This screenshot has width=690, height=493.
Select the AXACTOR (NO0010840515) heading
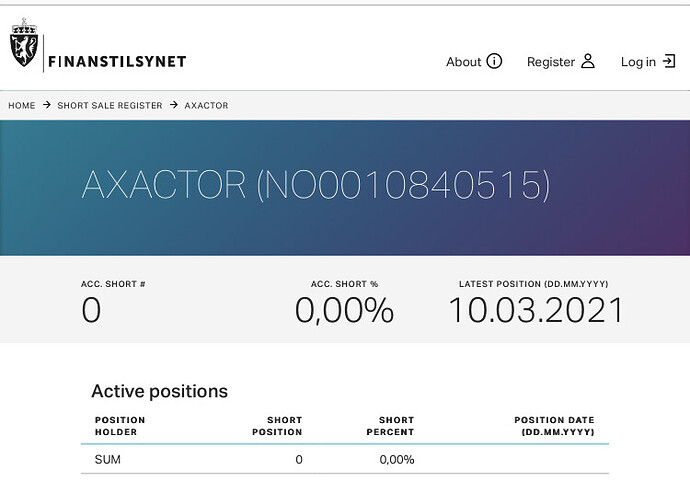pos(316,185)
